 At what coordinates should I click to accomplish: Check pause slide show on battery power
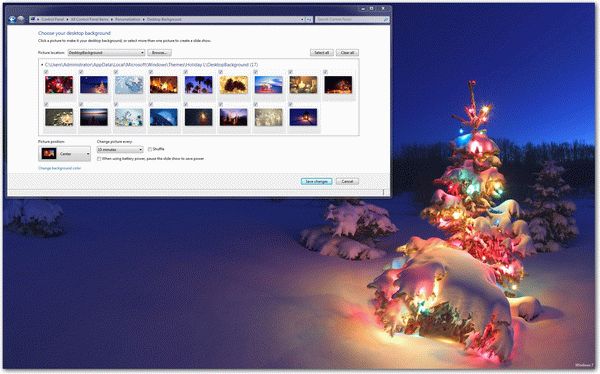pos(99,158)
